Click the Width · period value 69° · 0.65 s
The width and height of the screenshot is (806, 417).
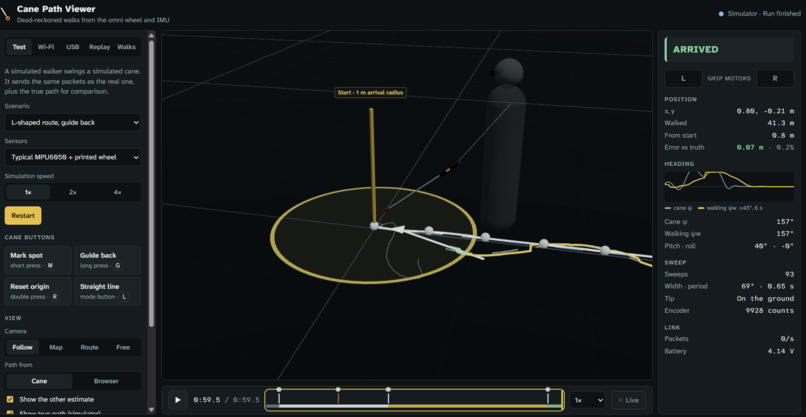tap(770, 286)
